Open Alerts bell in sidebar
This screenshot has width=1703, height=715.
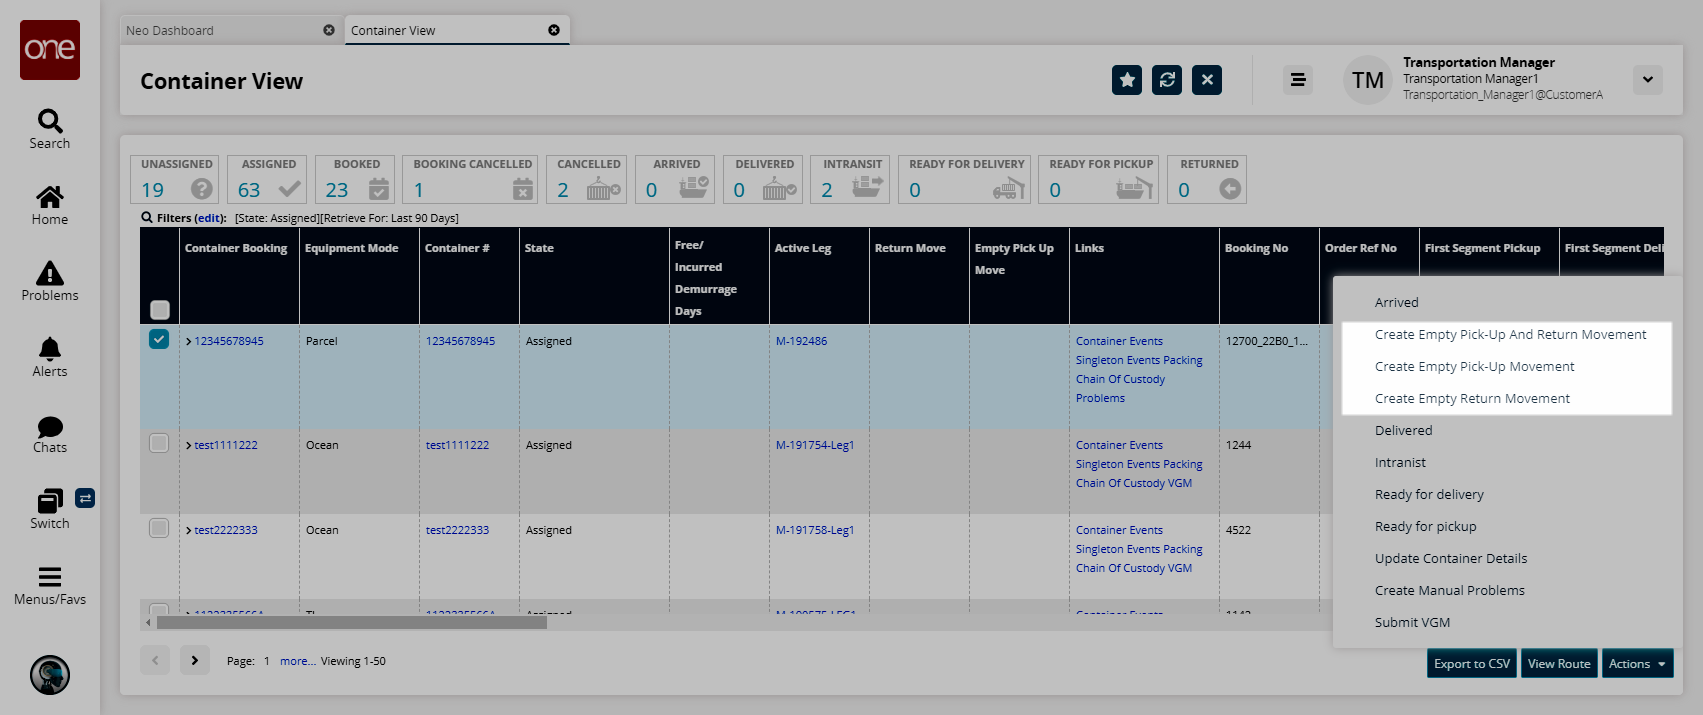[x=50, y=357]
